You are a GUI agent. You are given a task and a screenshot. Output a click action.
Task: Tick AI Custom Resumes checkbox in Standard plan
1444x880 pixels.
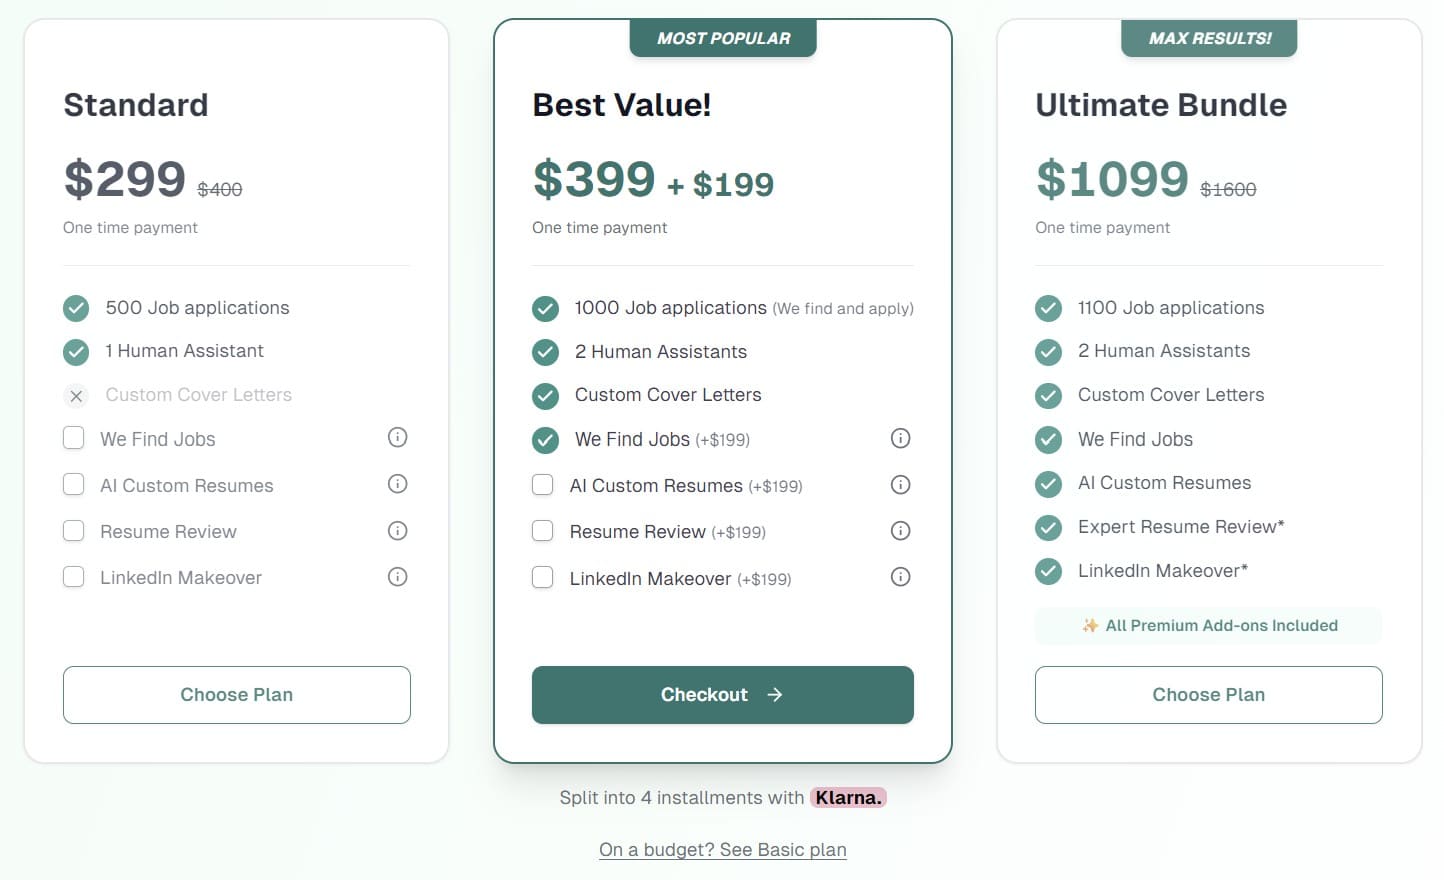[74, 485]
